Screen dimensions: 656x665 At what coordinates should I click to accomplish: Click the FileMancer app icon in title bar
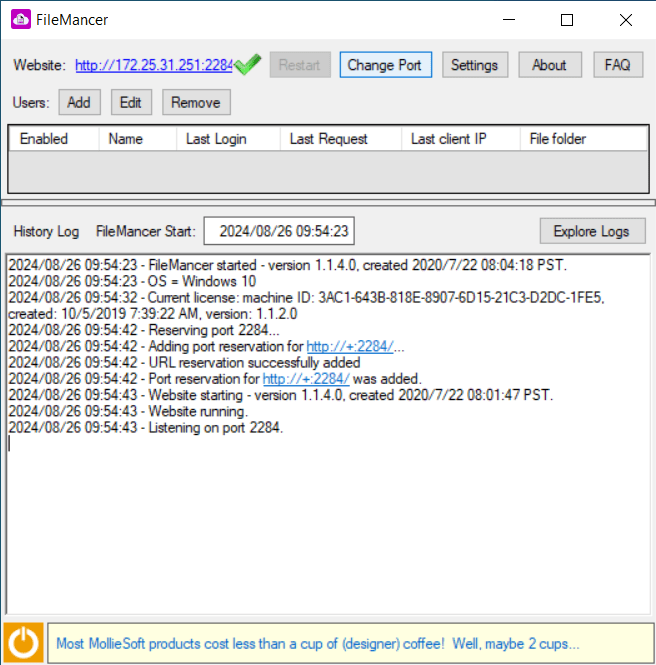(21, 20)
